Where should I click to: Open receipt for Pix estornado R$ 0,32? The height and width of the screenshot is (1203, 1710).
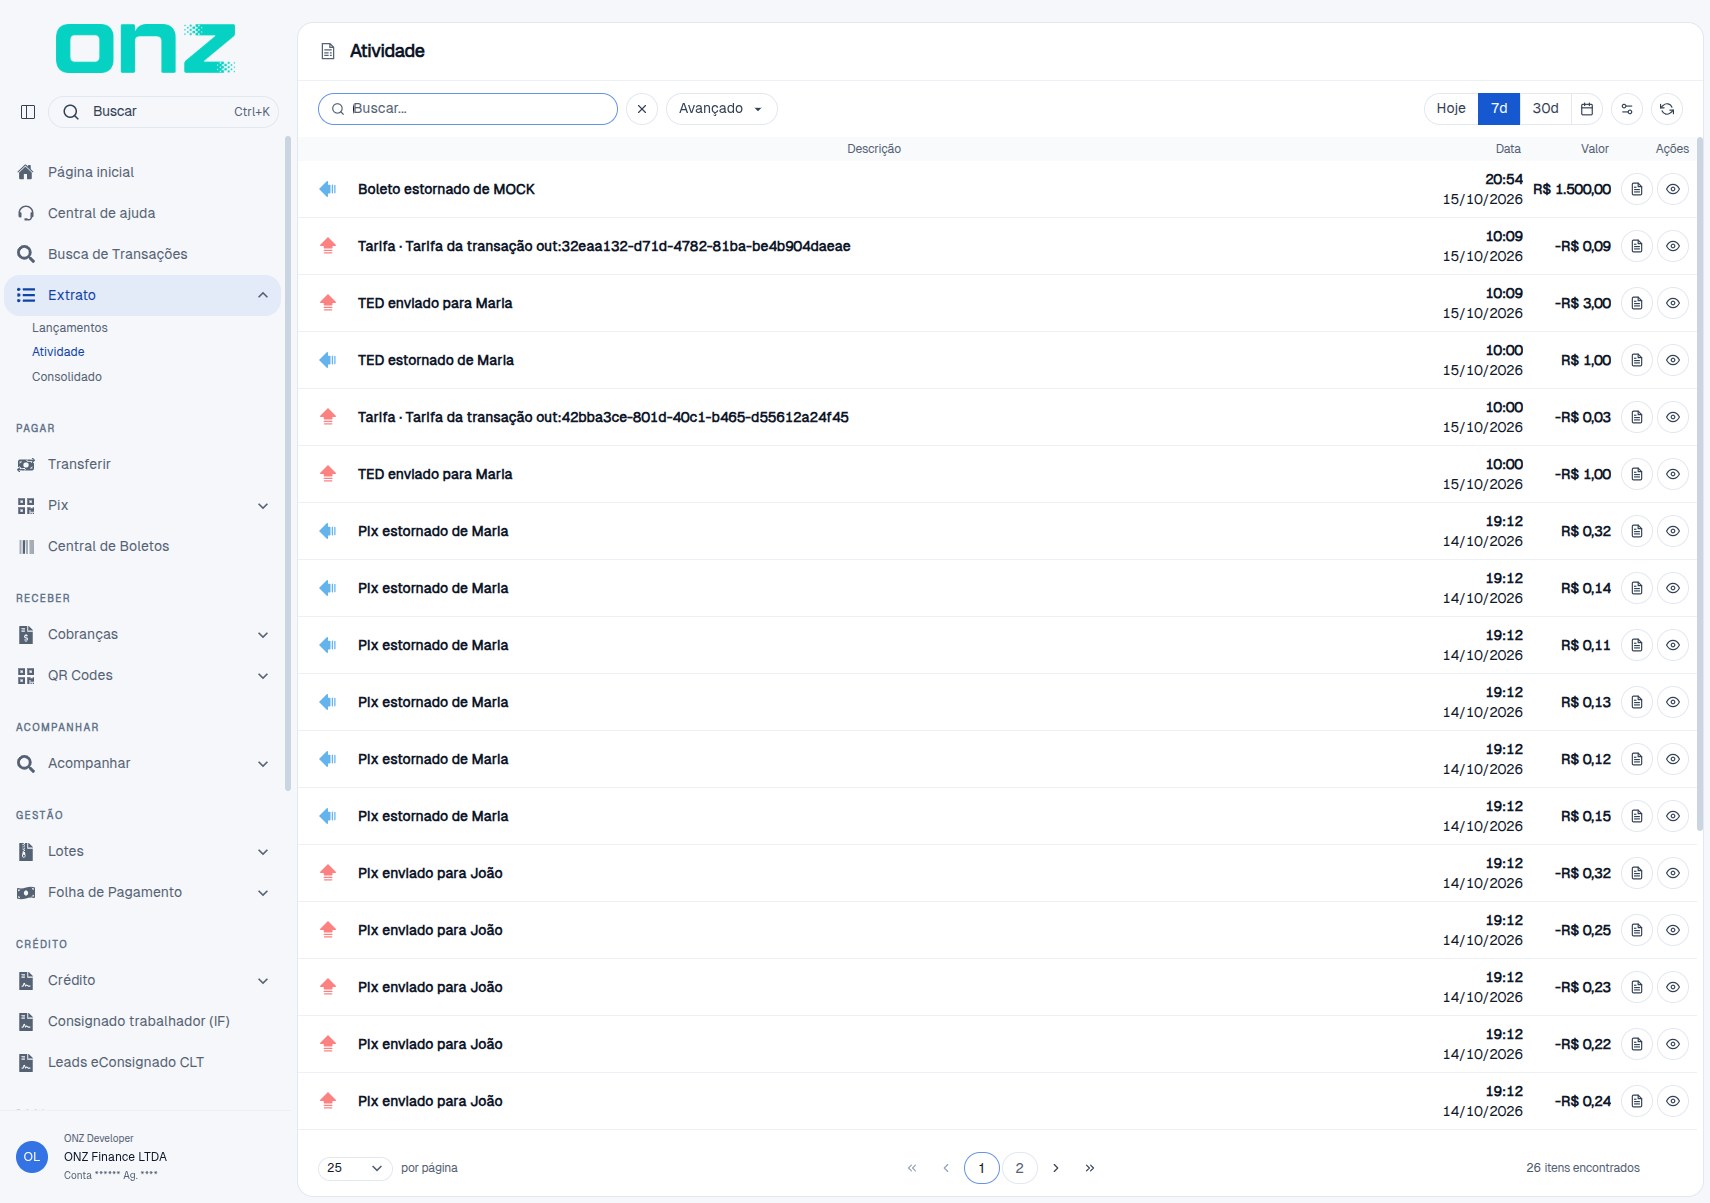[x=1637, y=531]
